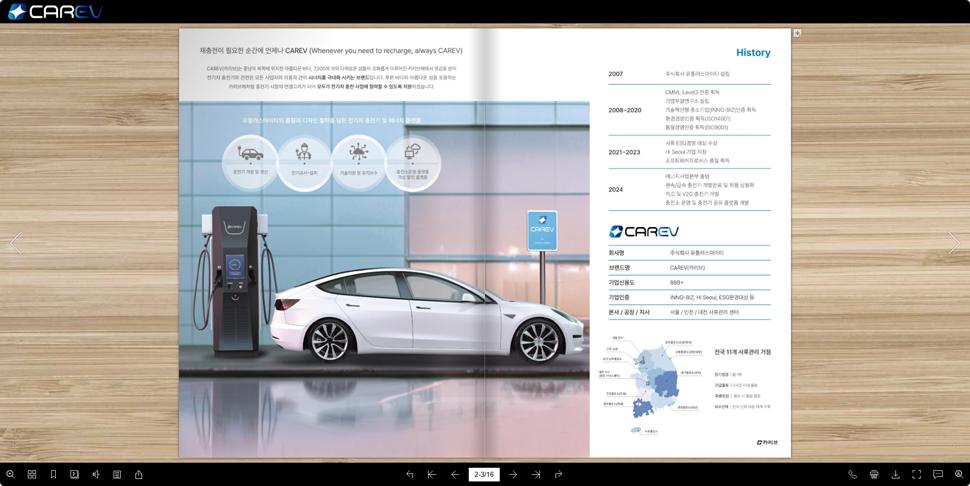Click the zoom in magnifier icon

coord(10,475)
